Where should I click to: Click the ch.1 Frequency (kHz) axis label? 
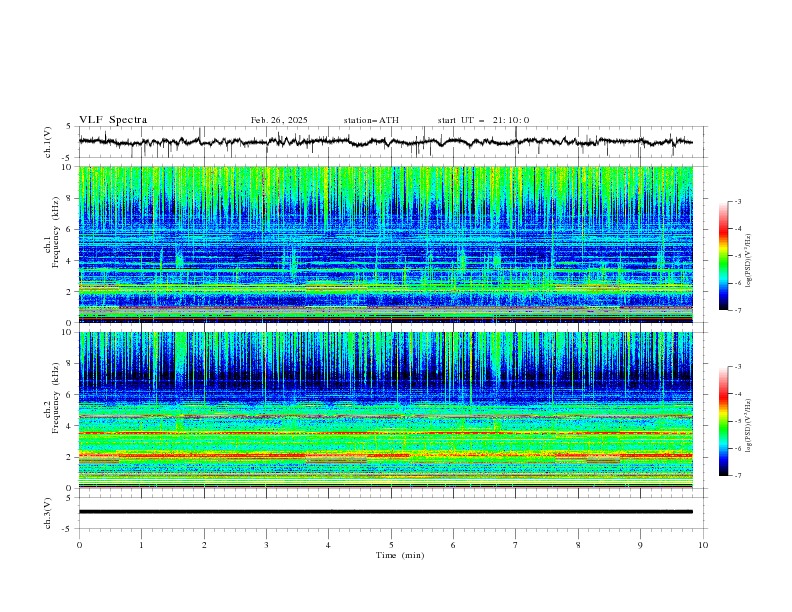pyautogui.click(x=52, y=234)
